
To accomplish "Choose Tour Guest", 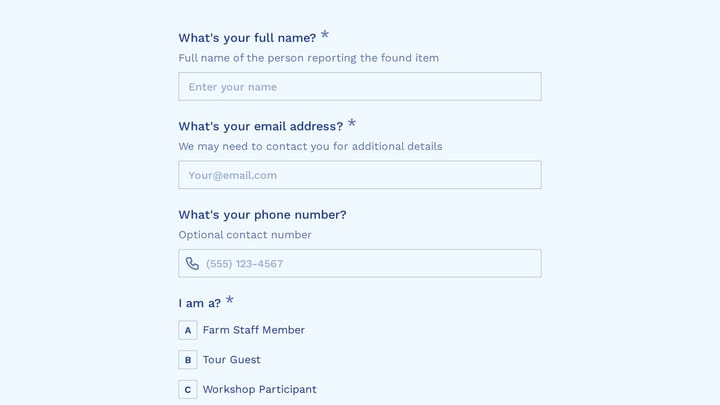I will coord(231,360).
